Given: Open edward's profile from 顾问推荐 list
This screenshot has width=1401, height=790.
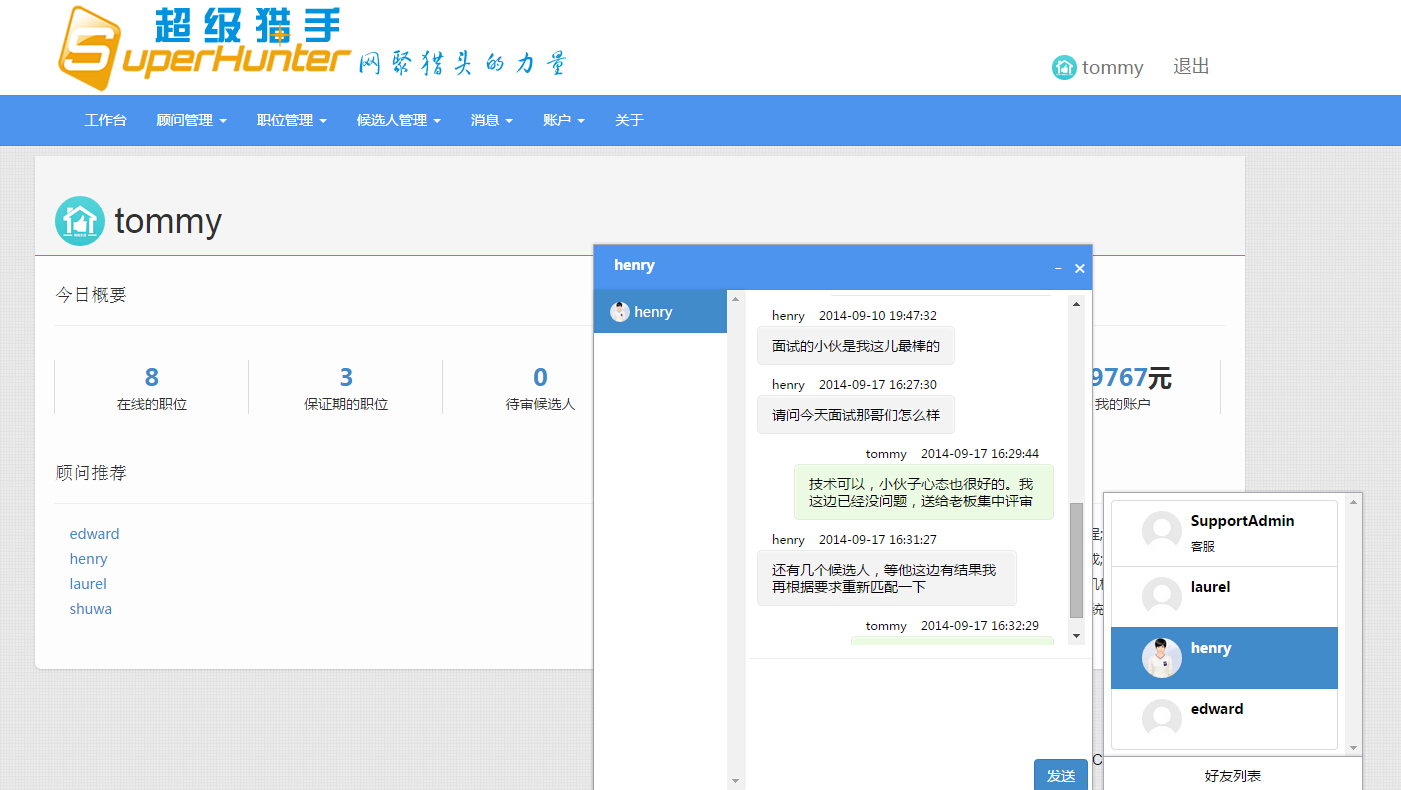Looking at the screenshot, I should (x=94, y=533).
